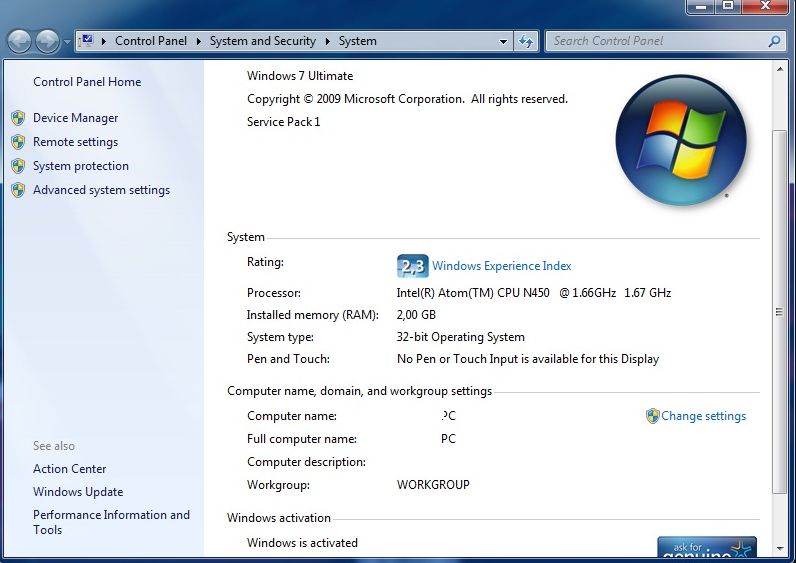This screenshot has height=563, width=796.
Task: Click the 2.3 rating score badge
Action: pos(412,266)
